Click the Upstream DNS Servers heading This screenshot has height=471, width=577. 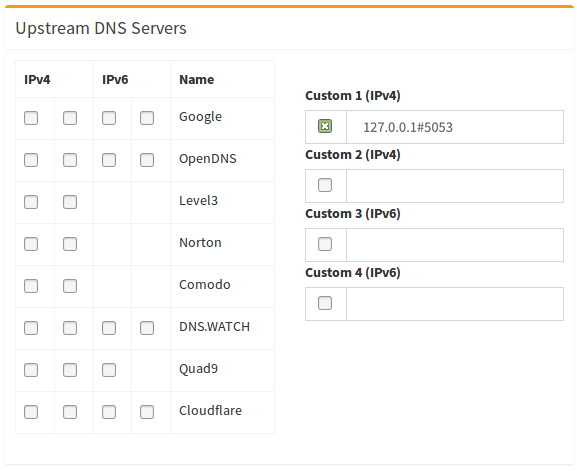pyautogui.click(x=101, y=28)
